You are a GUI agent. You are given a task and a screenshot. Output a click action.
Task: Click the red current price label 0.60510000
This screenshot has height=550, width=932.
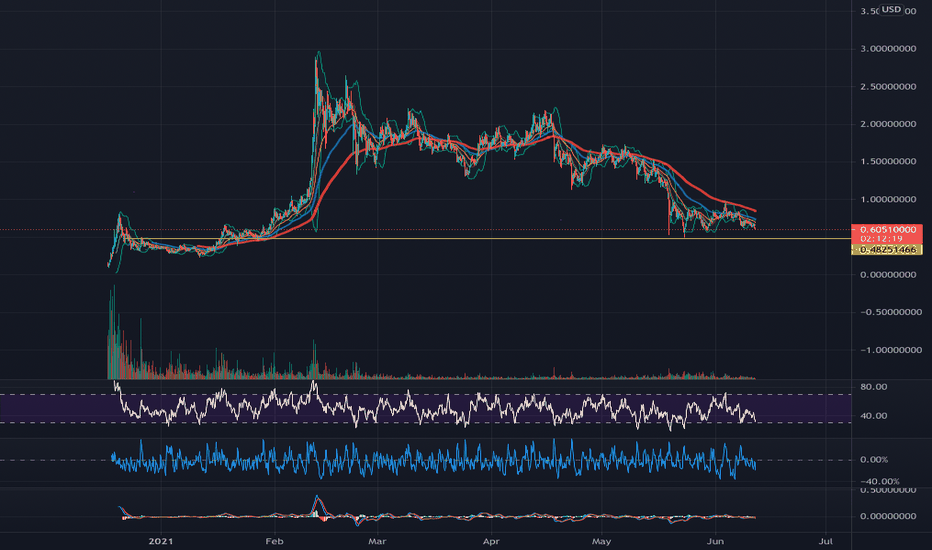(x=887, y=230)
